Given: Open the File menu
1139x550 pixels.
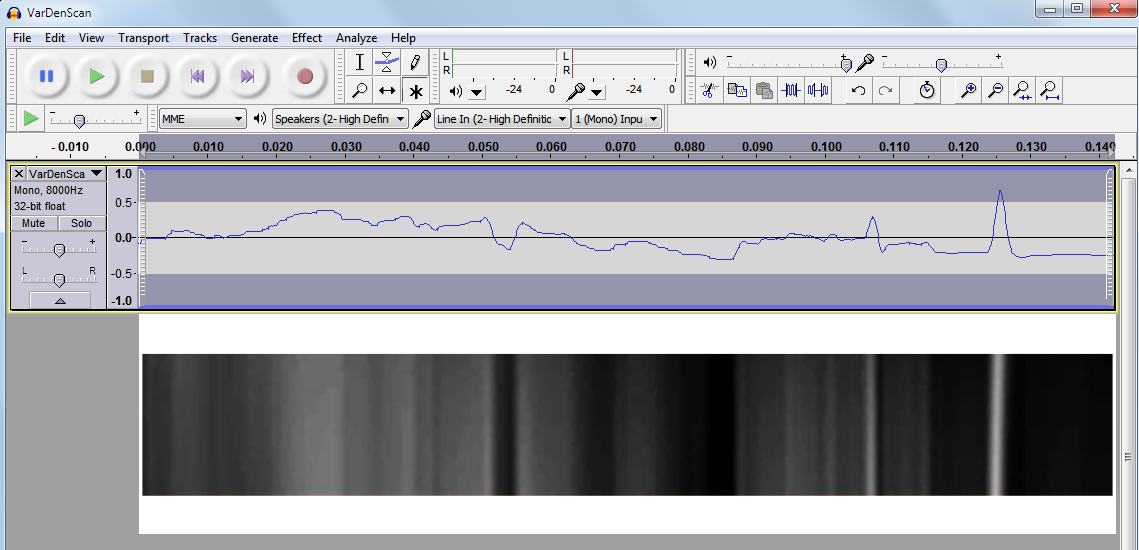Looking at the screenshot, I should click(22, 38).
